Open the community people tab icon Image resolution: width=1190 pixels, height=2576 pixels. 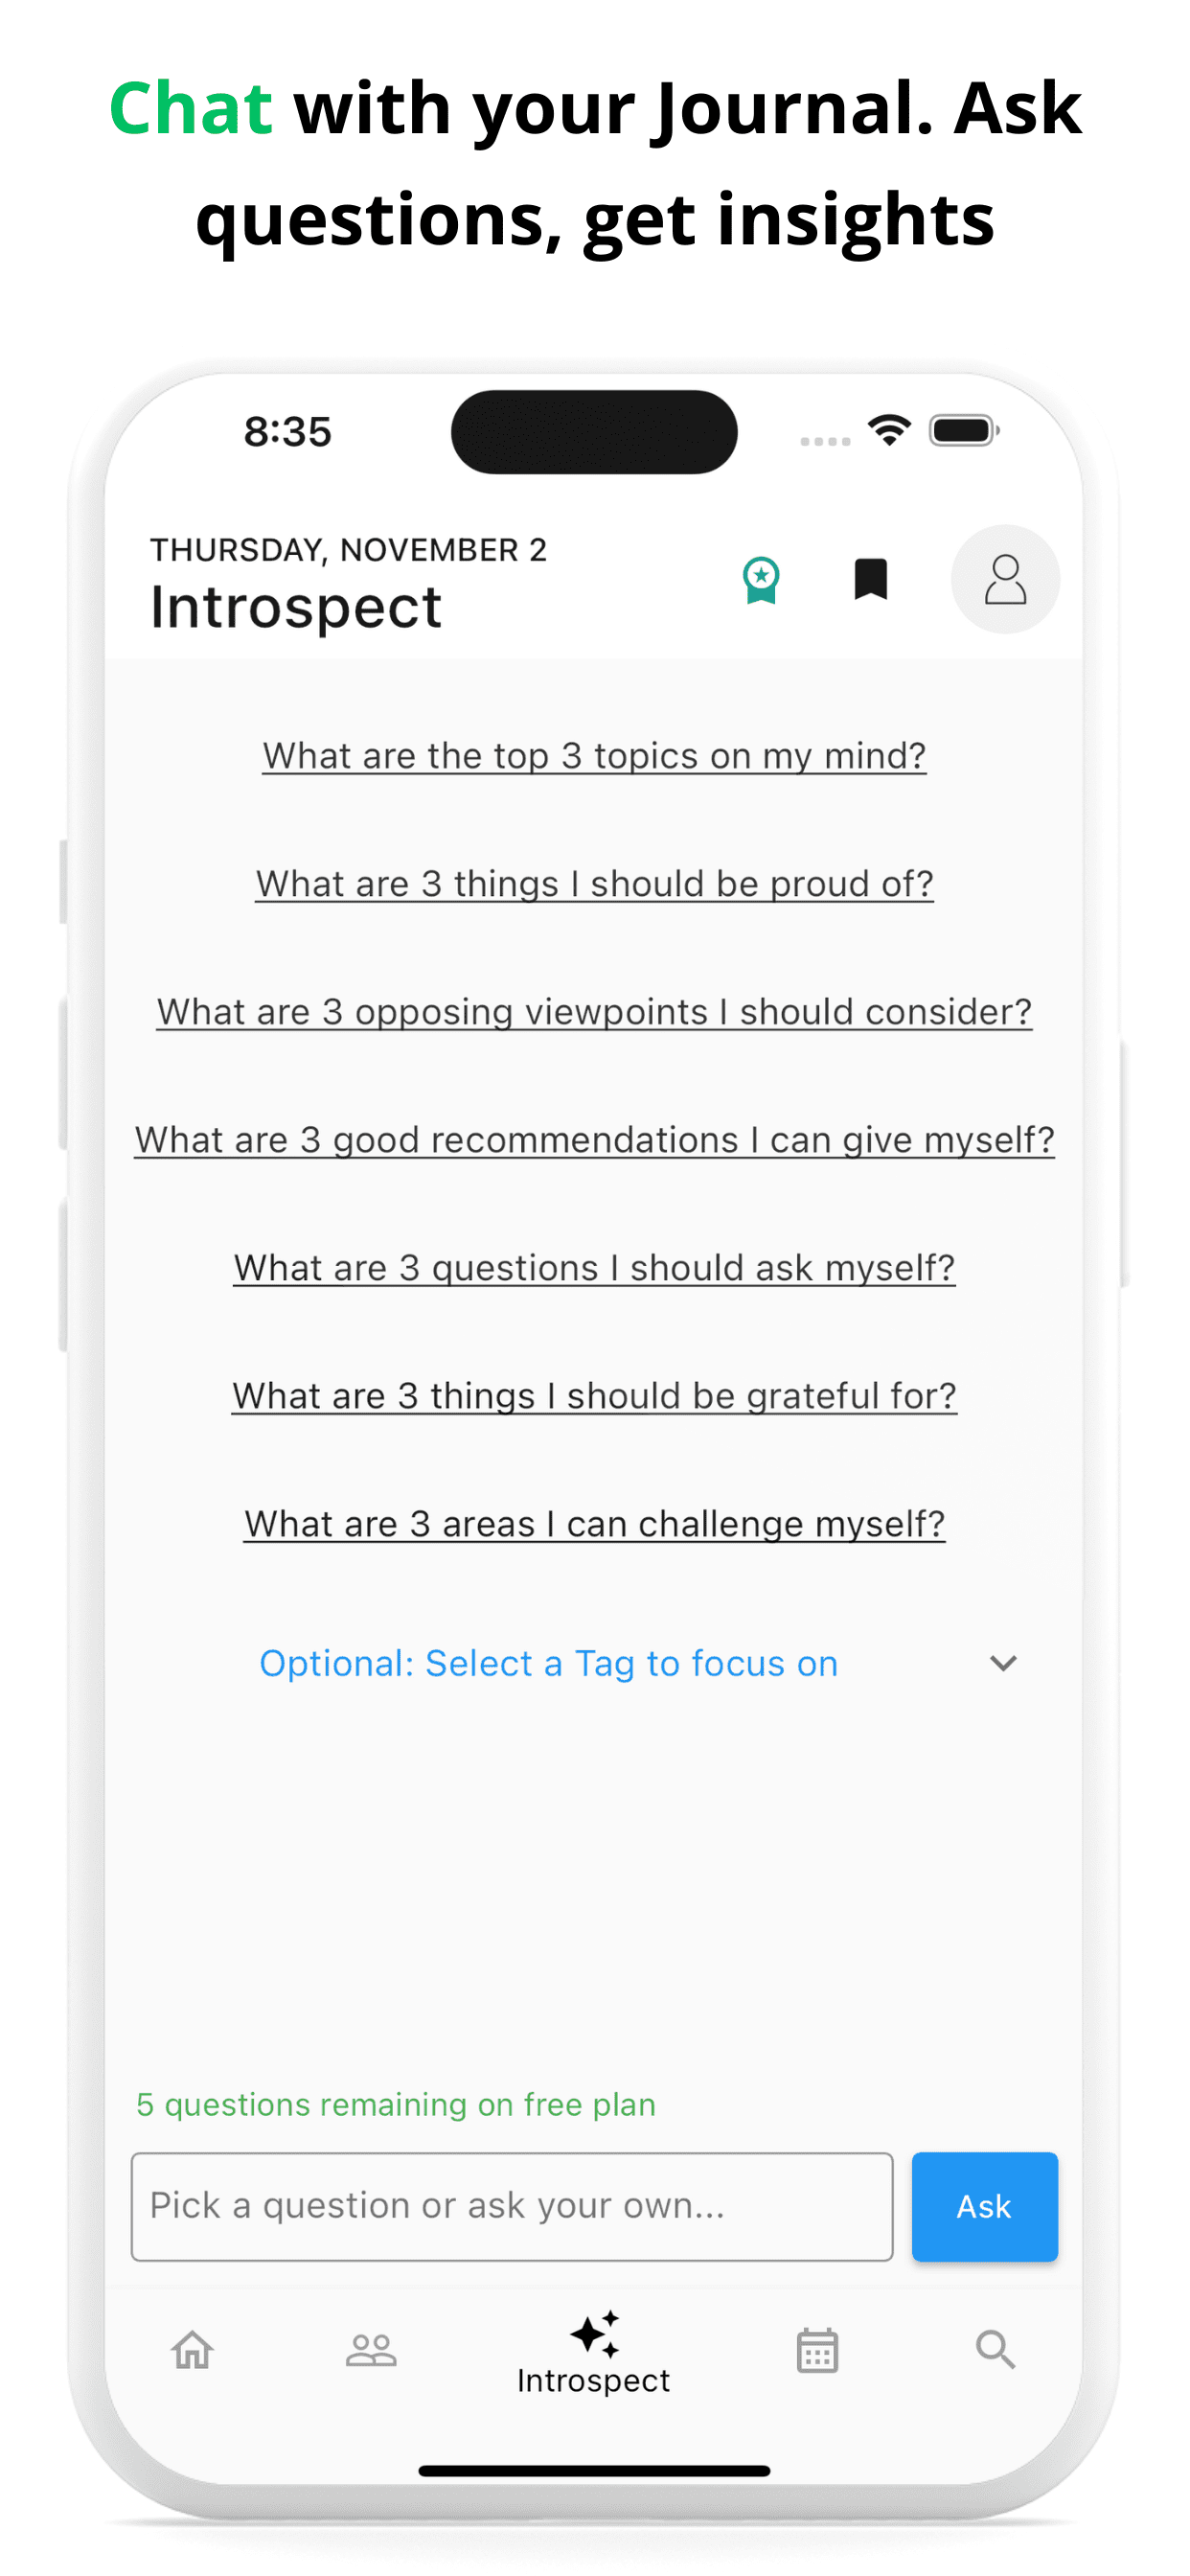pyautogui.click(x=371, y=2349)
